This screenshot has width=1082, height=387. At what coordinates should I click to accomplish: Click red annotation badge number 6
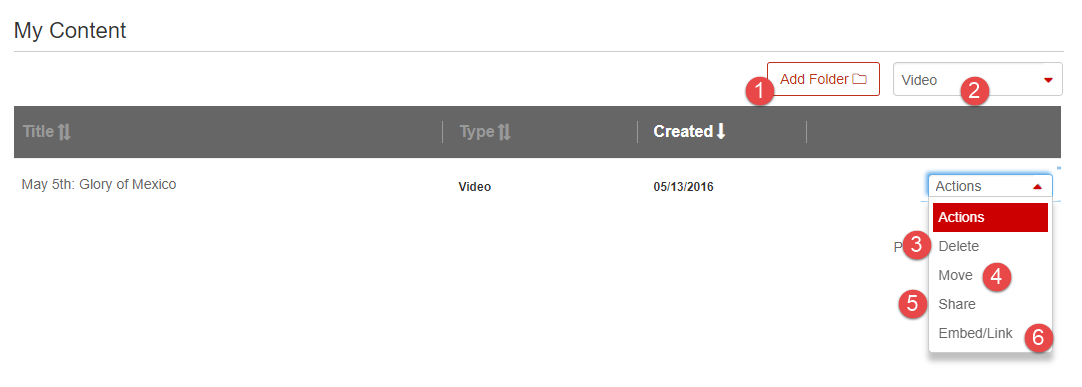coord(1039,338)
